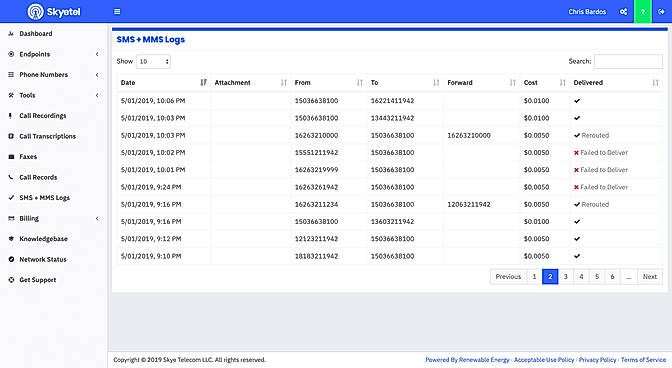Sort table by To column arrow
672x368 pixels.
(x=436, y=83)
